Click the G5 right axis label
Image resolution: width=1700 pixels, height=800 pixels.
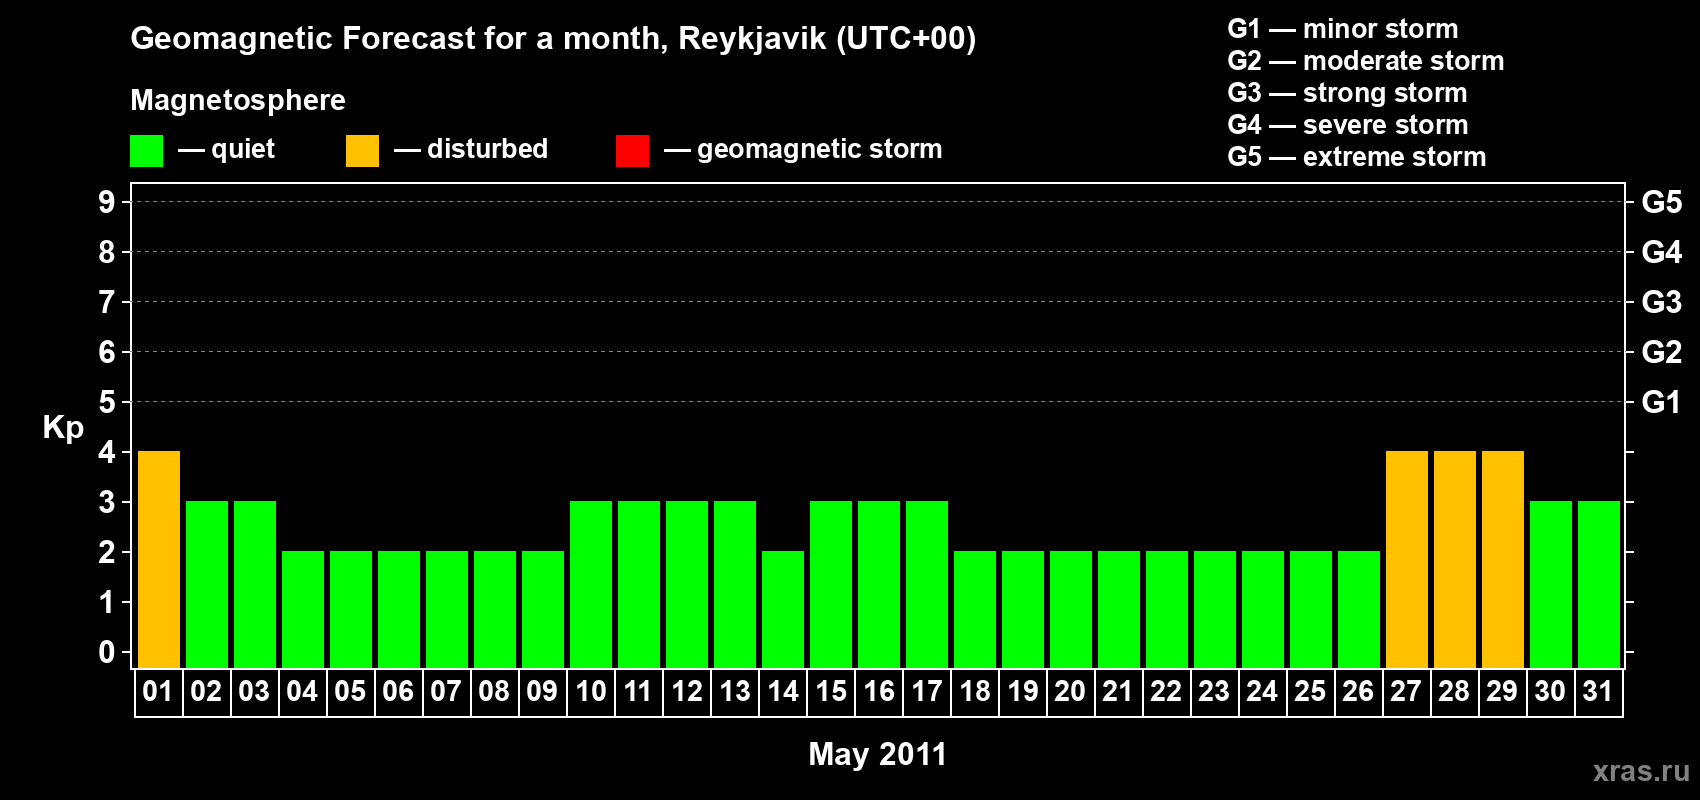click(x=1662, y=202)
